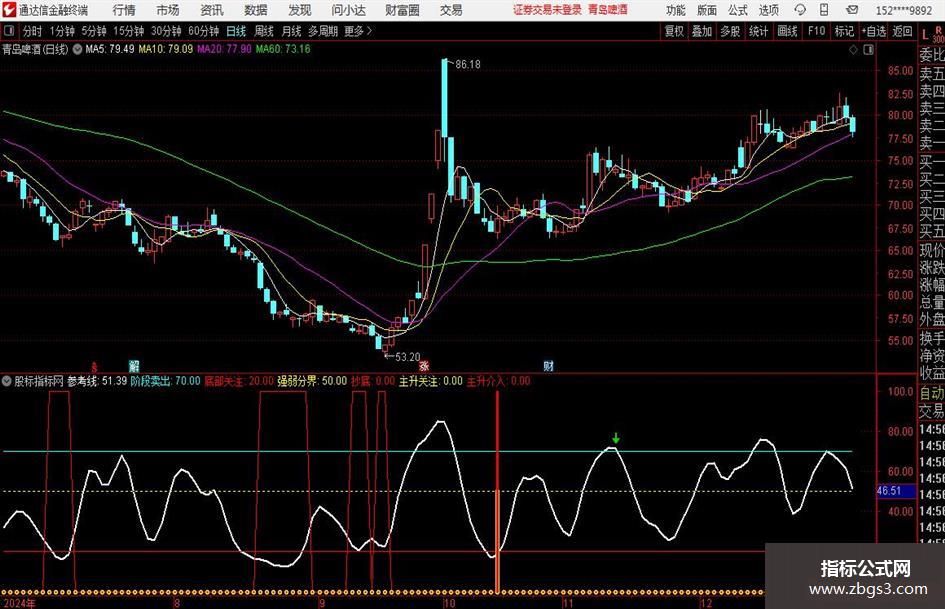Viewport: 945px width, 609px height.
Task: Open the 资讯 menu
Action: coord(212,10)
